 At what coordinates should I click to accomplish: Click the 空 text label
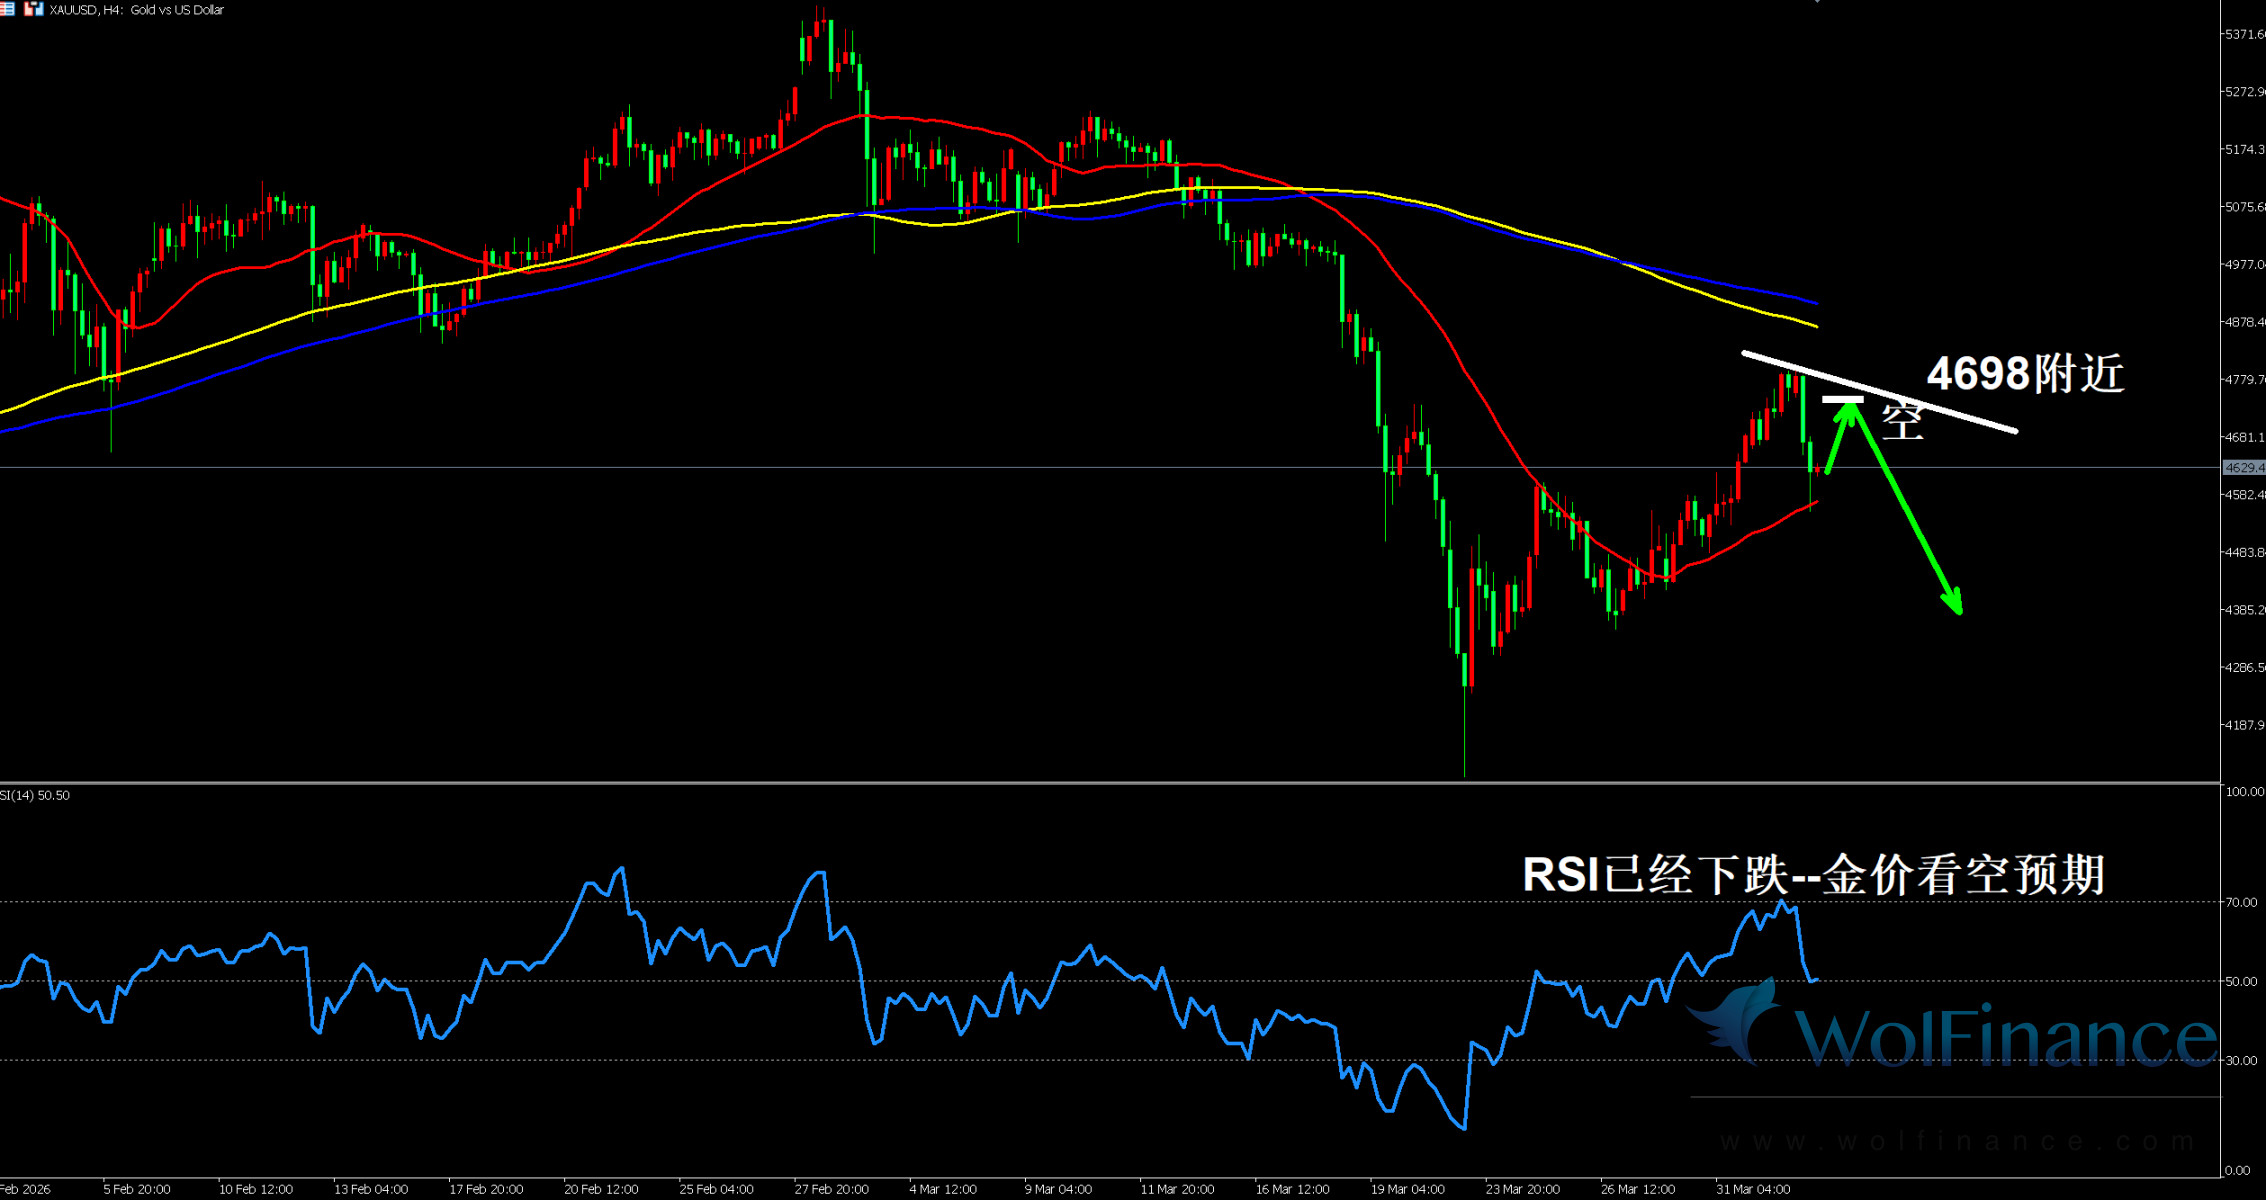1902,422
